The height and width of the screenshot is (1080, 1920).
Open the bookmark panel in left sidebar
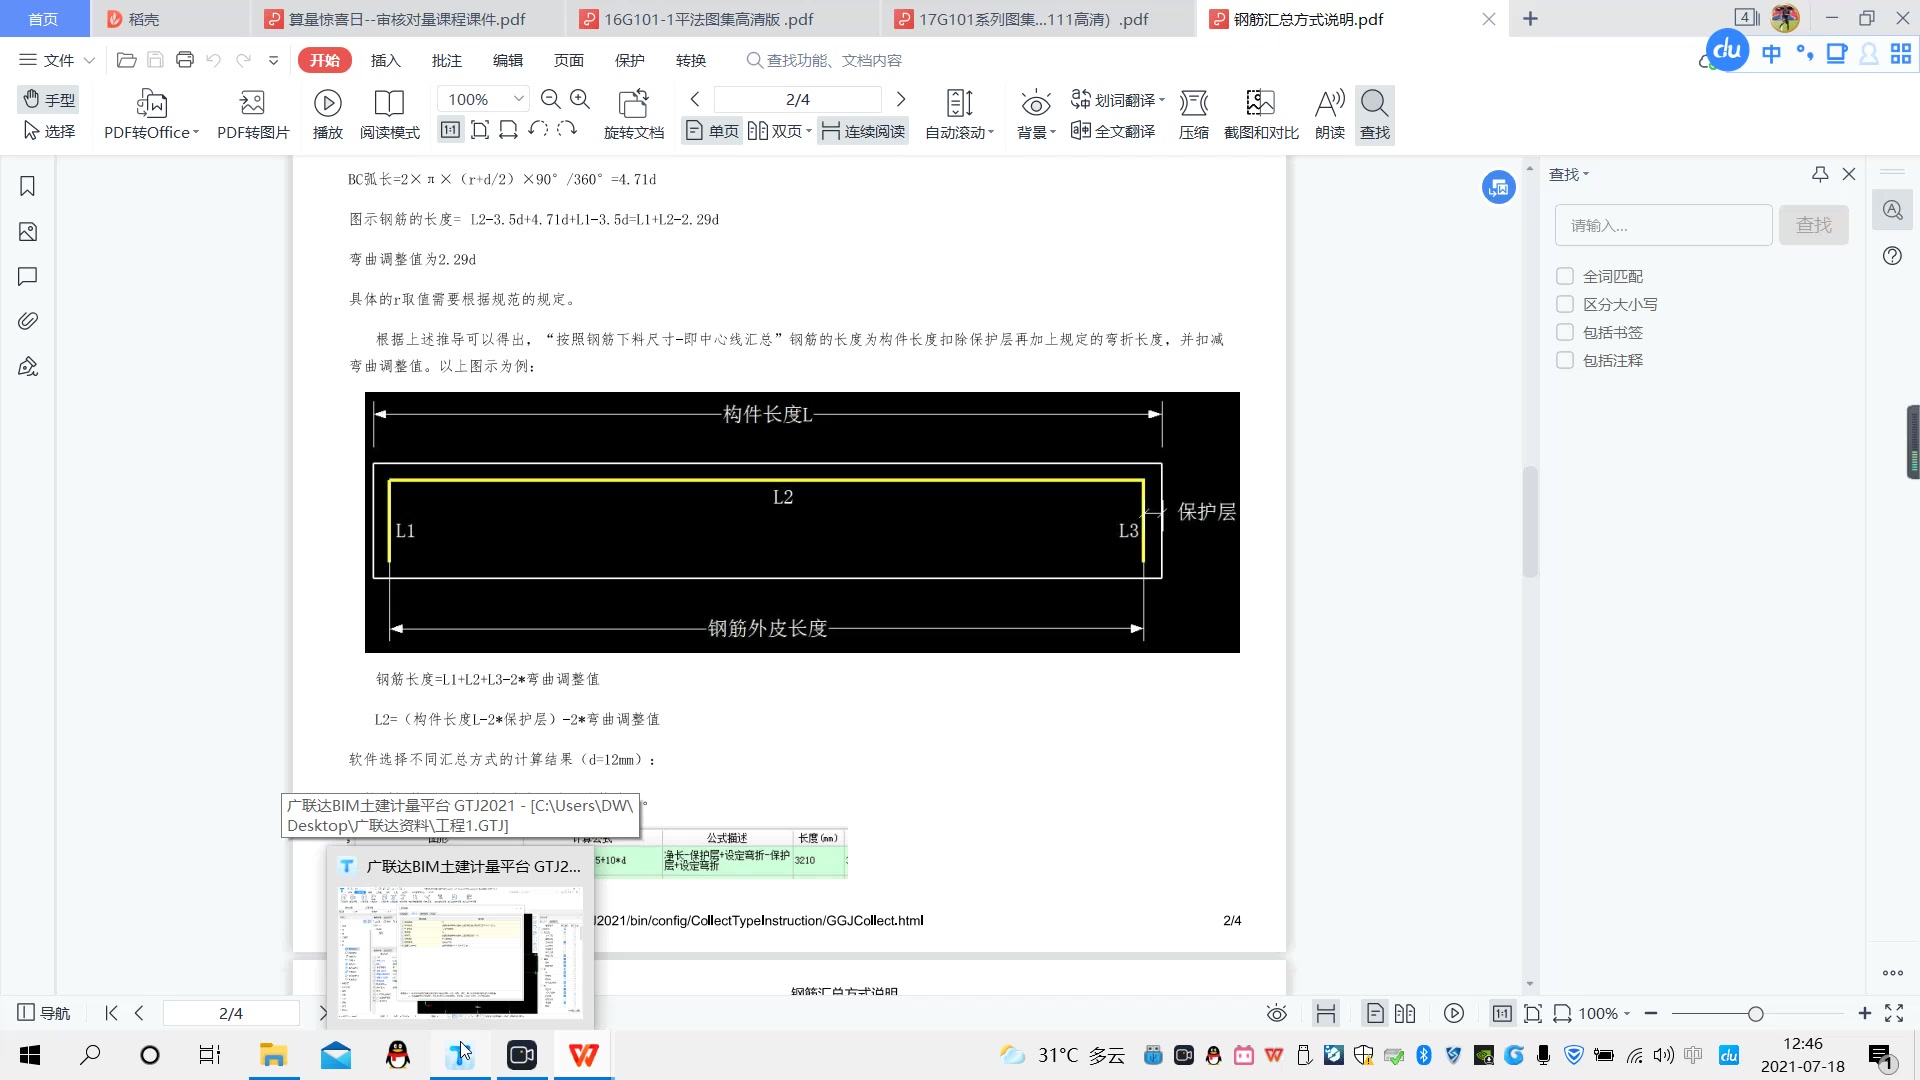point(28,187)
